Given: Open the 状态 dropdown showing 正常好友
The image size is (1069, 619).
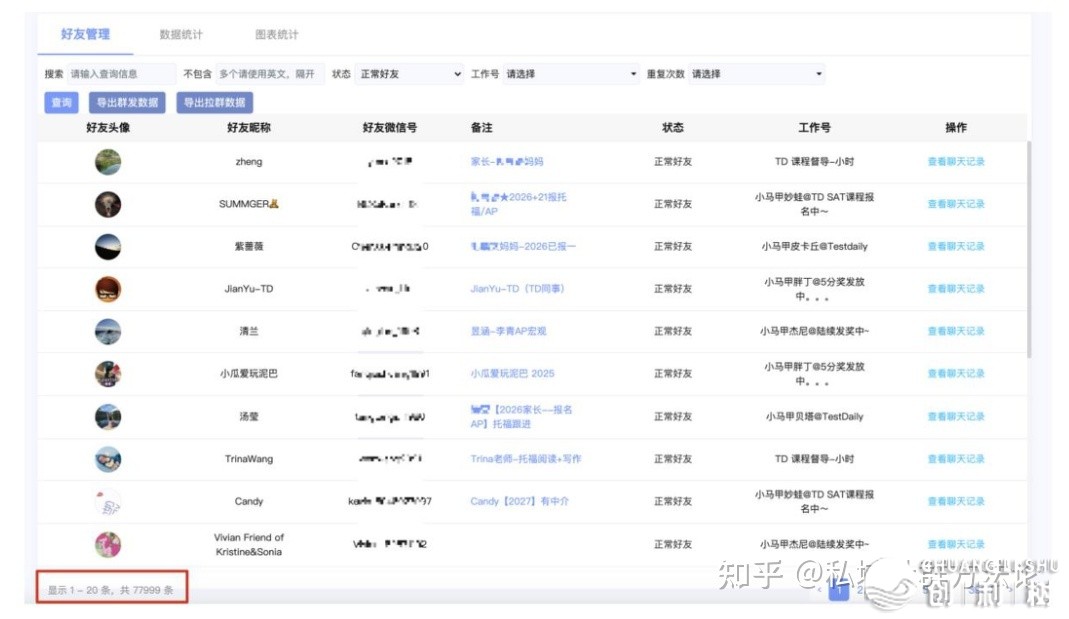Looking at the screenshot, I should coord(410,74).
